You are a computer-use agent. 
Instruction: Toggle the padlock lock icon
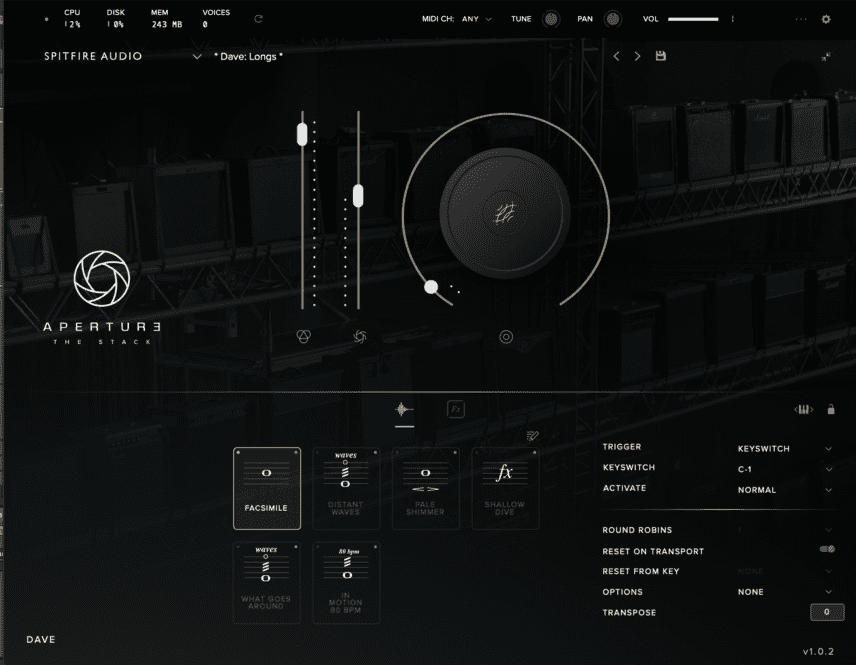pos(831,409)
